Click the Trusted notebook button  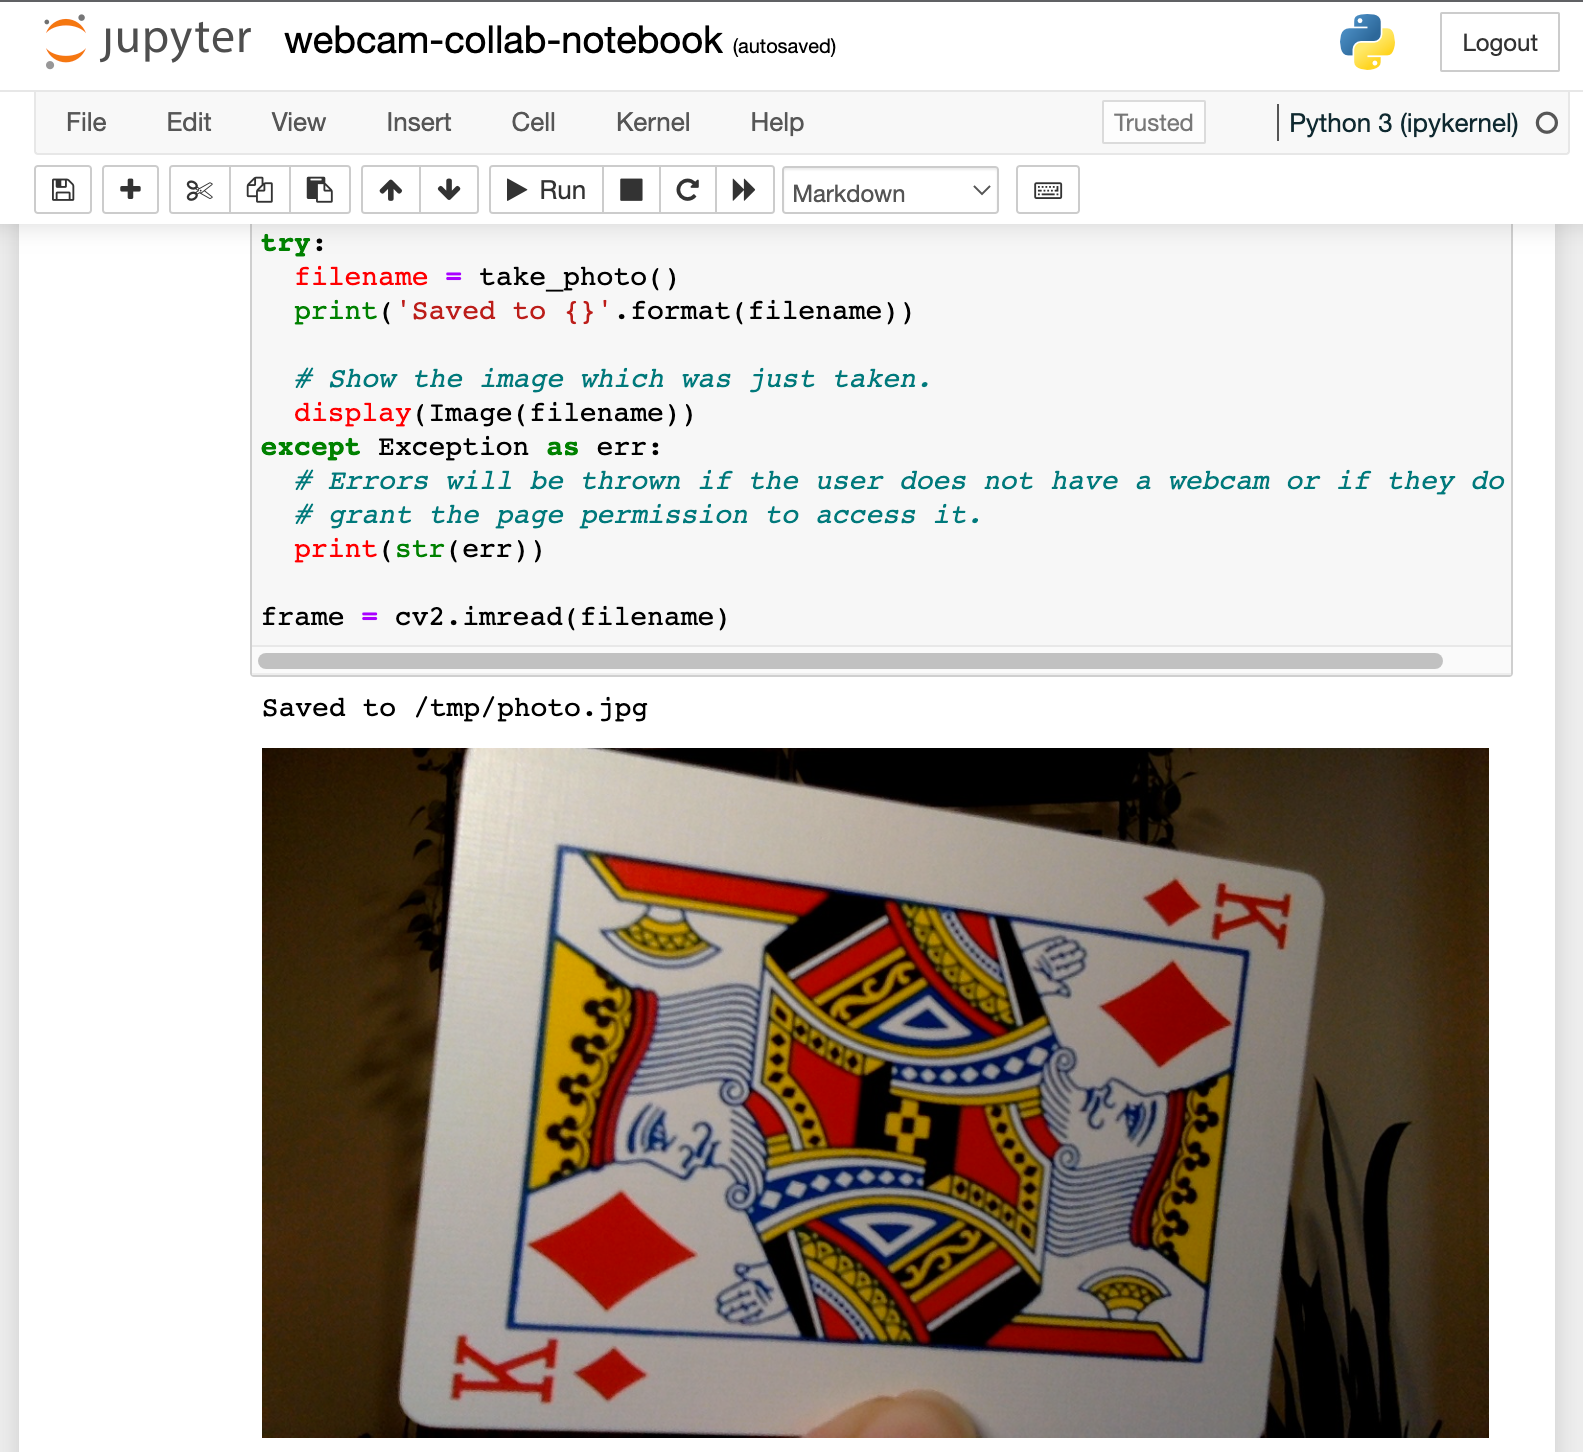click(1154, 122)
